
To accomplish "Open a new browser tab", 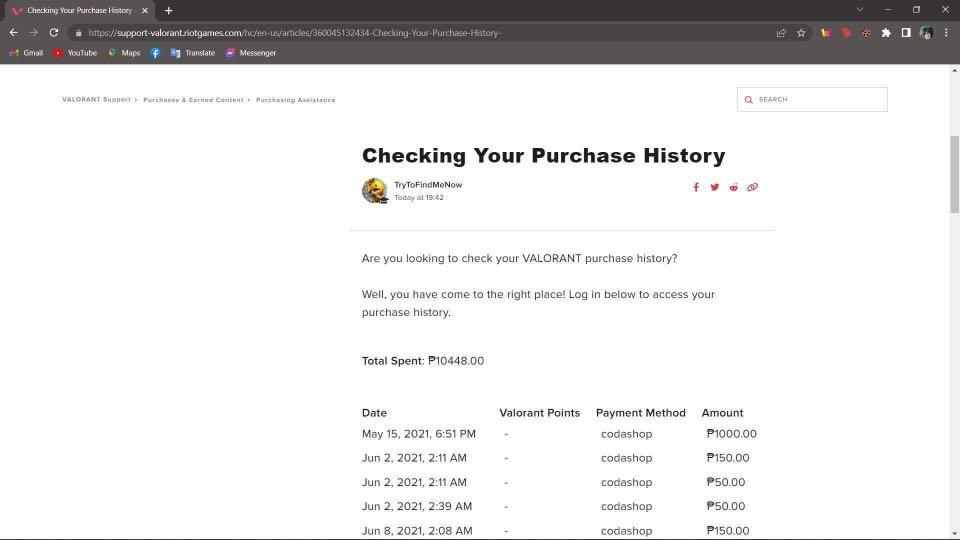I will click(x=168, y=10).
